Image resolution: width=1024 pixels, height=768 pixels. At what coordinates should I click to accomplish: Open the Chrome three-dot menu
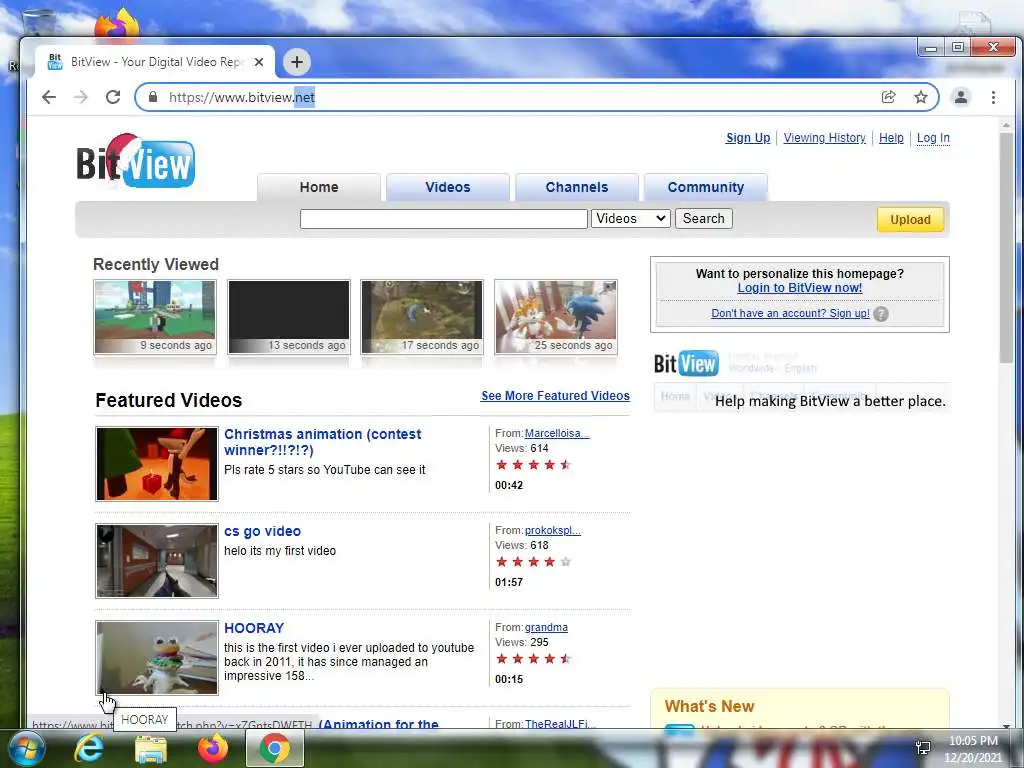pos(993,97)
